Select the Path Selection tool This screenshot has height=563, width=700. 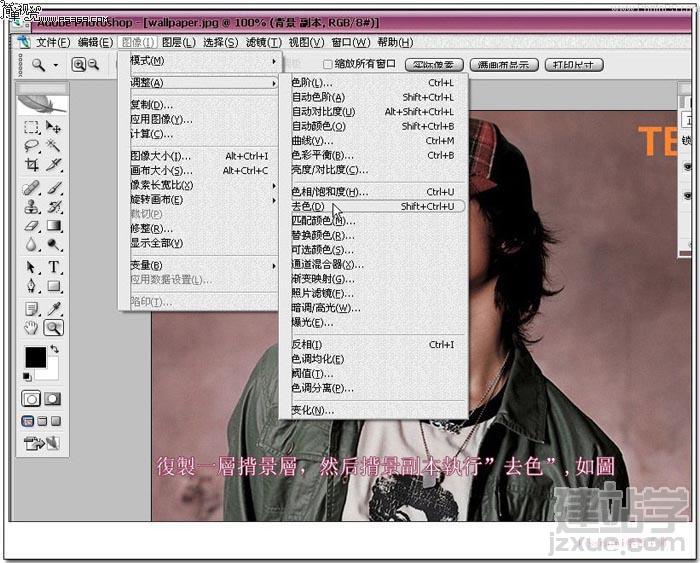(x=31, y=267)
